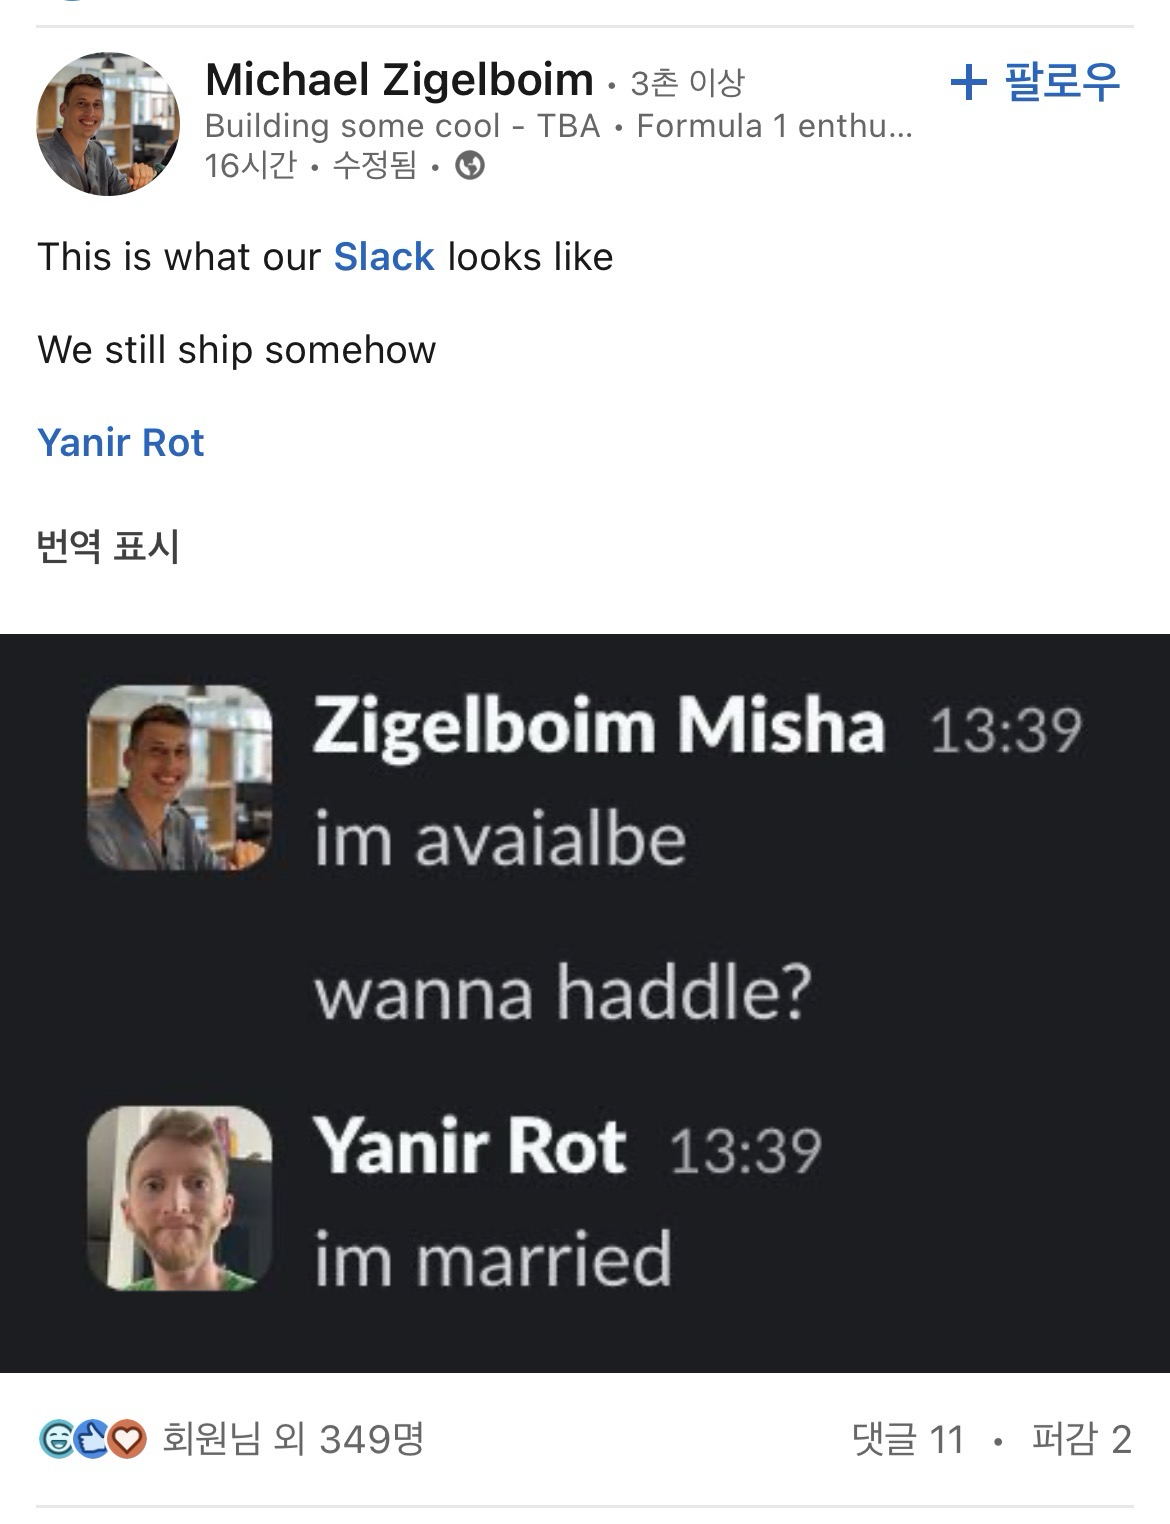Tap the 'im married' message in the image
Viewport: 1170px width, 1524px height.
(493, 1259)
